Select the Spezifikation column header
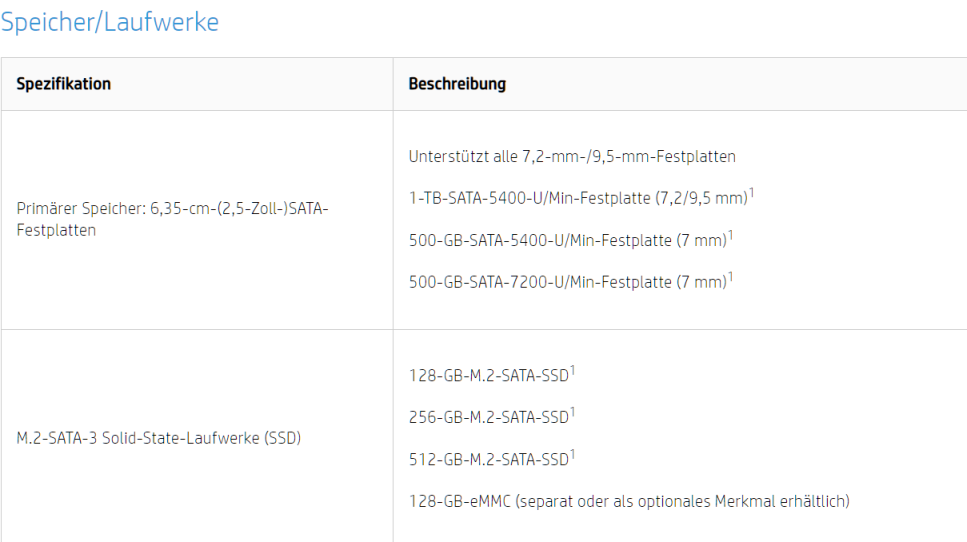 click(64, 84)
